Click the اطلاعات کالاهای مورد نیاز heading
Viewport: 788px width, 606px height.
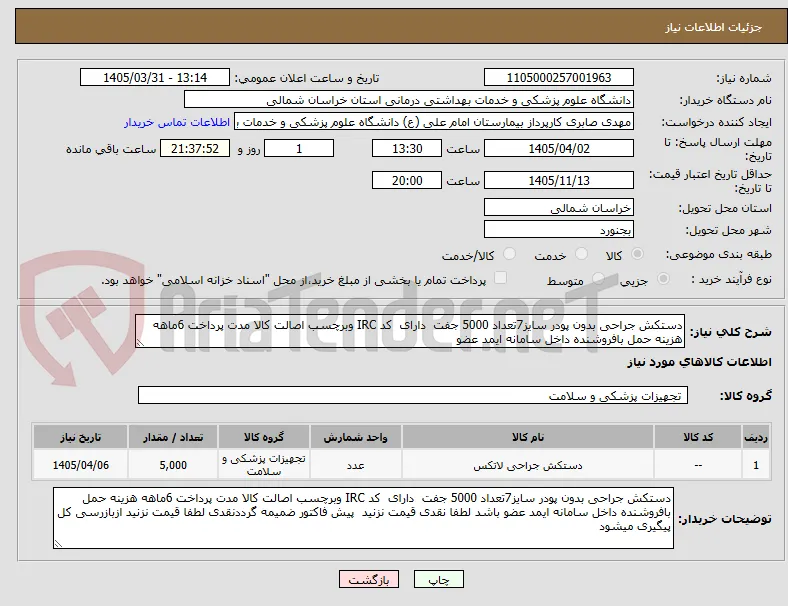click(699, 362)
